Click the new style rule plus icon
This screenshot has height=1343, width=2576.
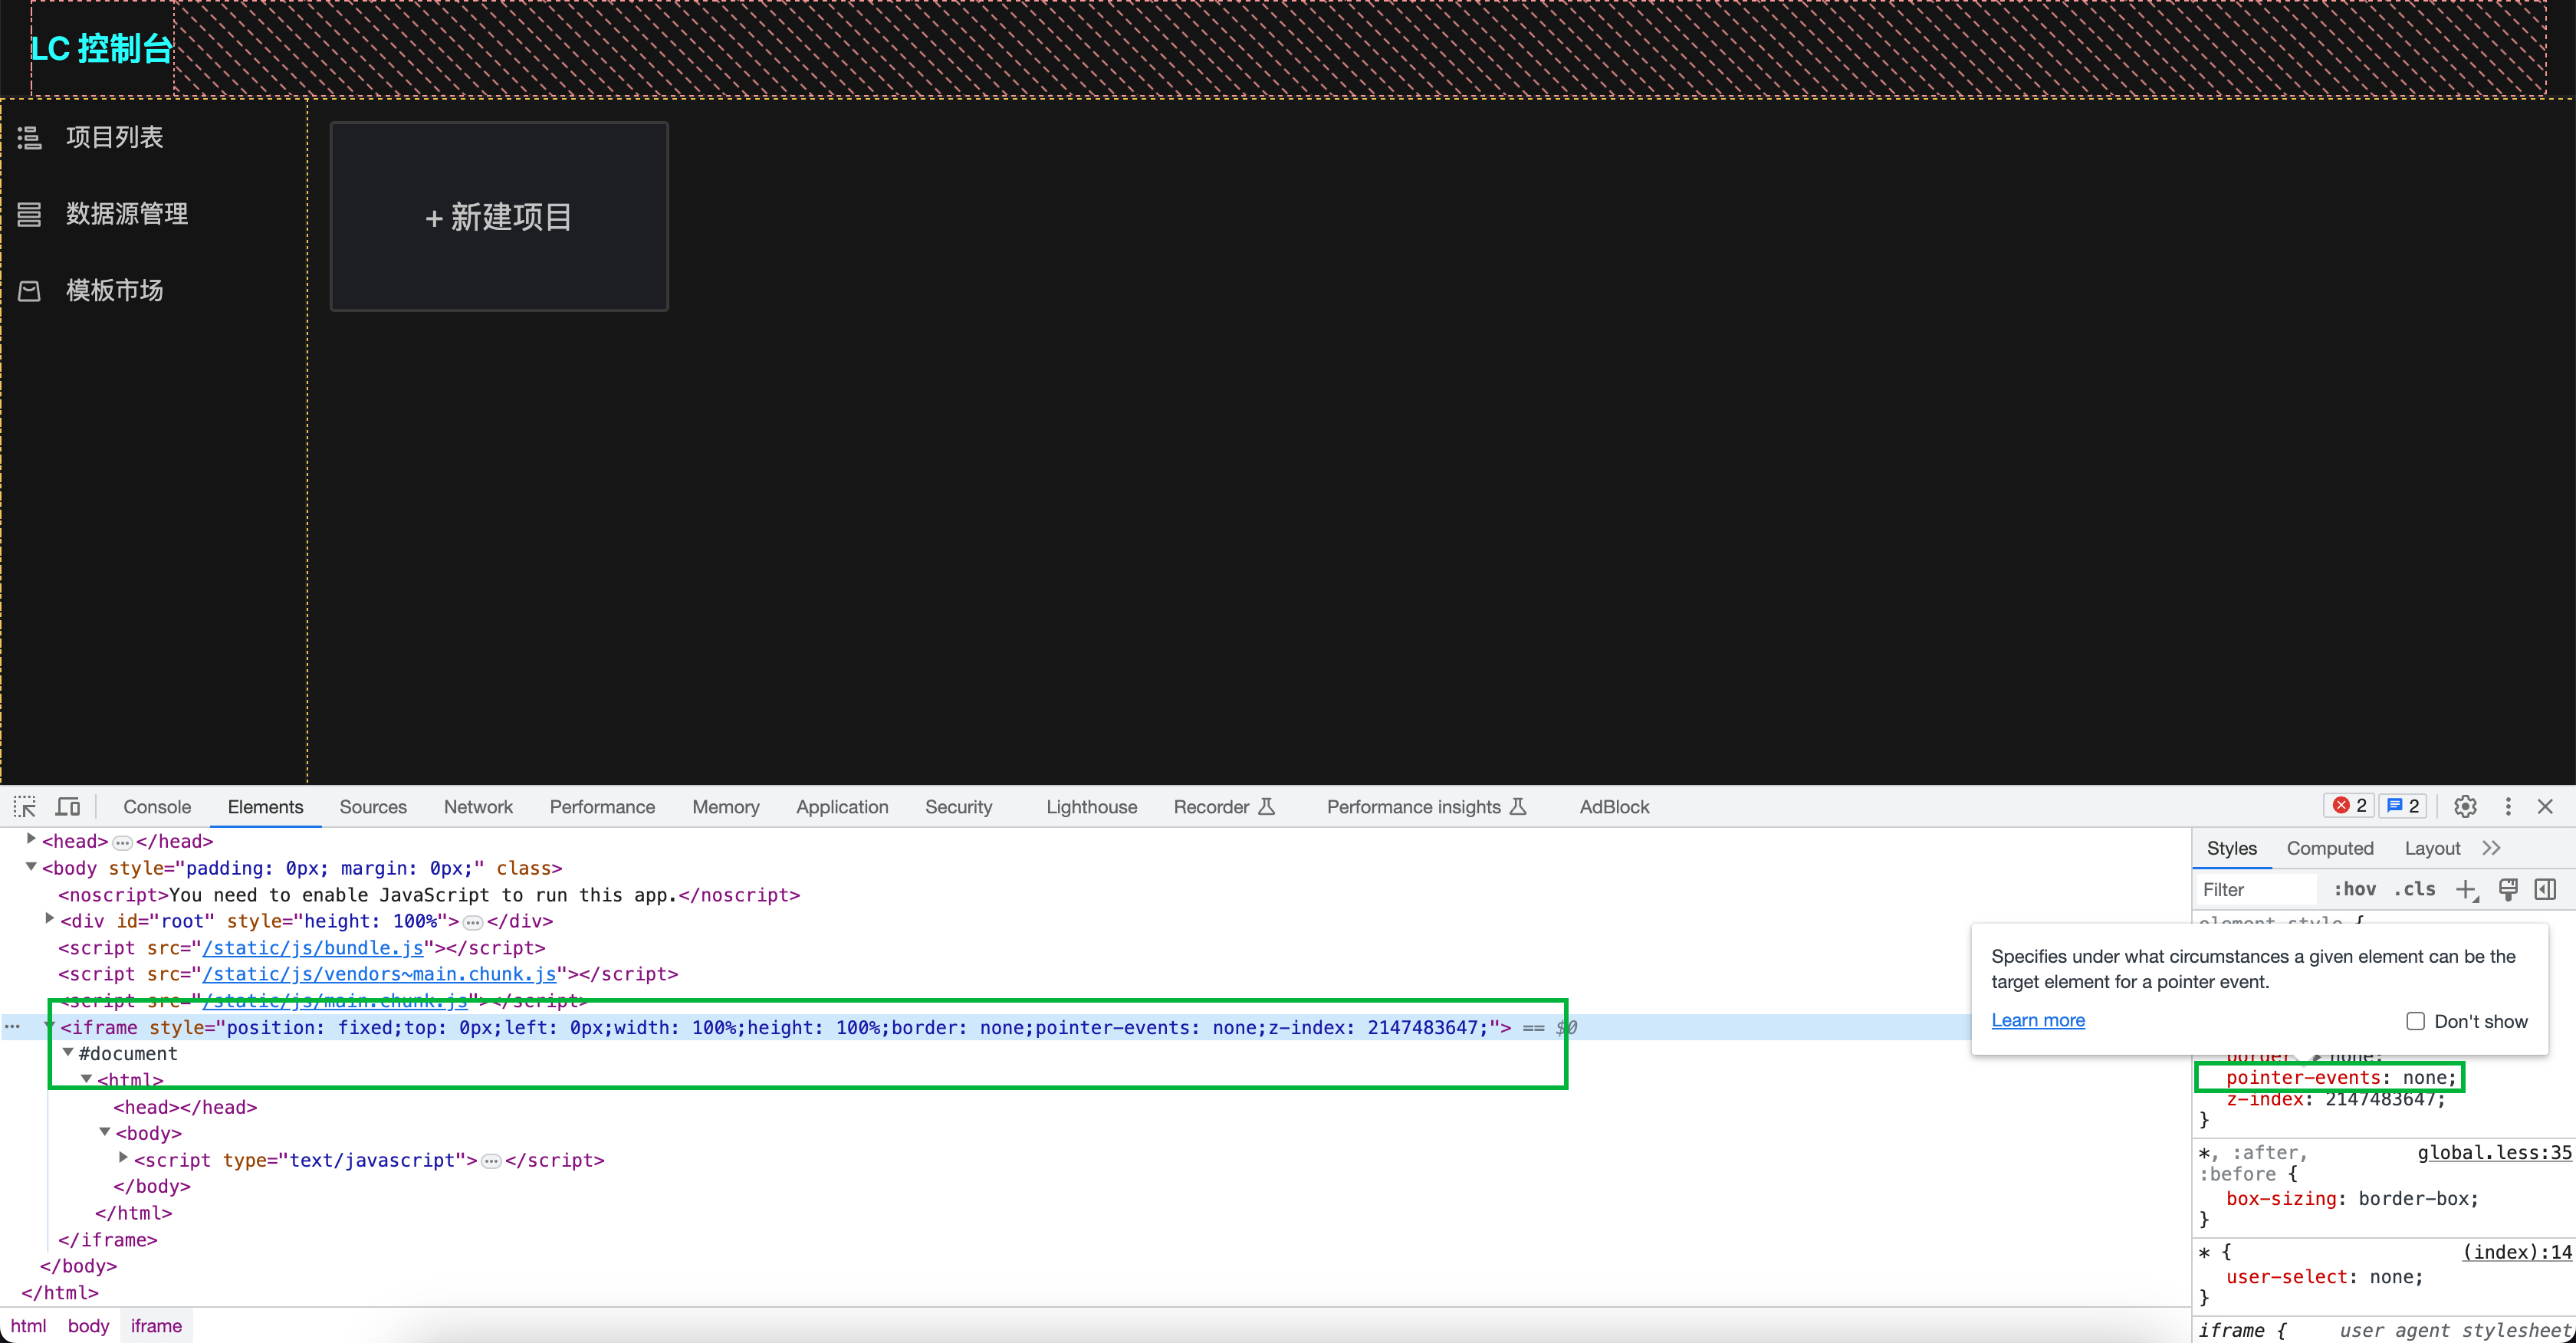(x=2467, y=889)
